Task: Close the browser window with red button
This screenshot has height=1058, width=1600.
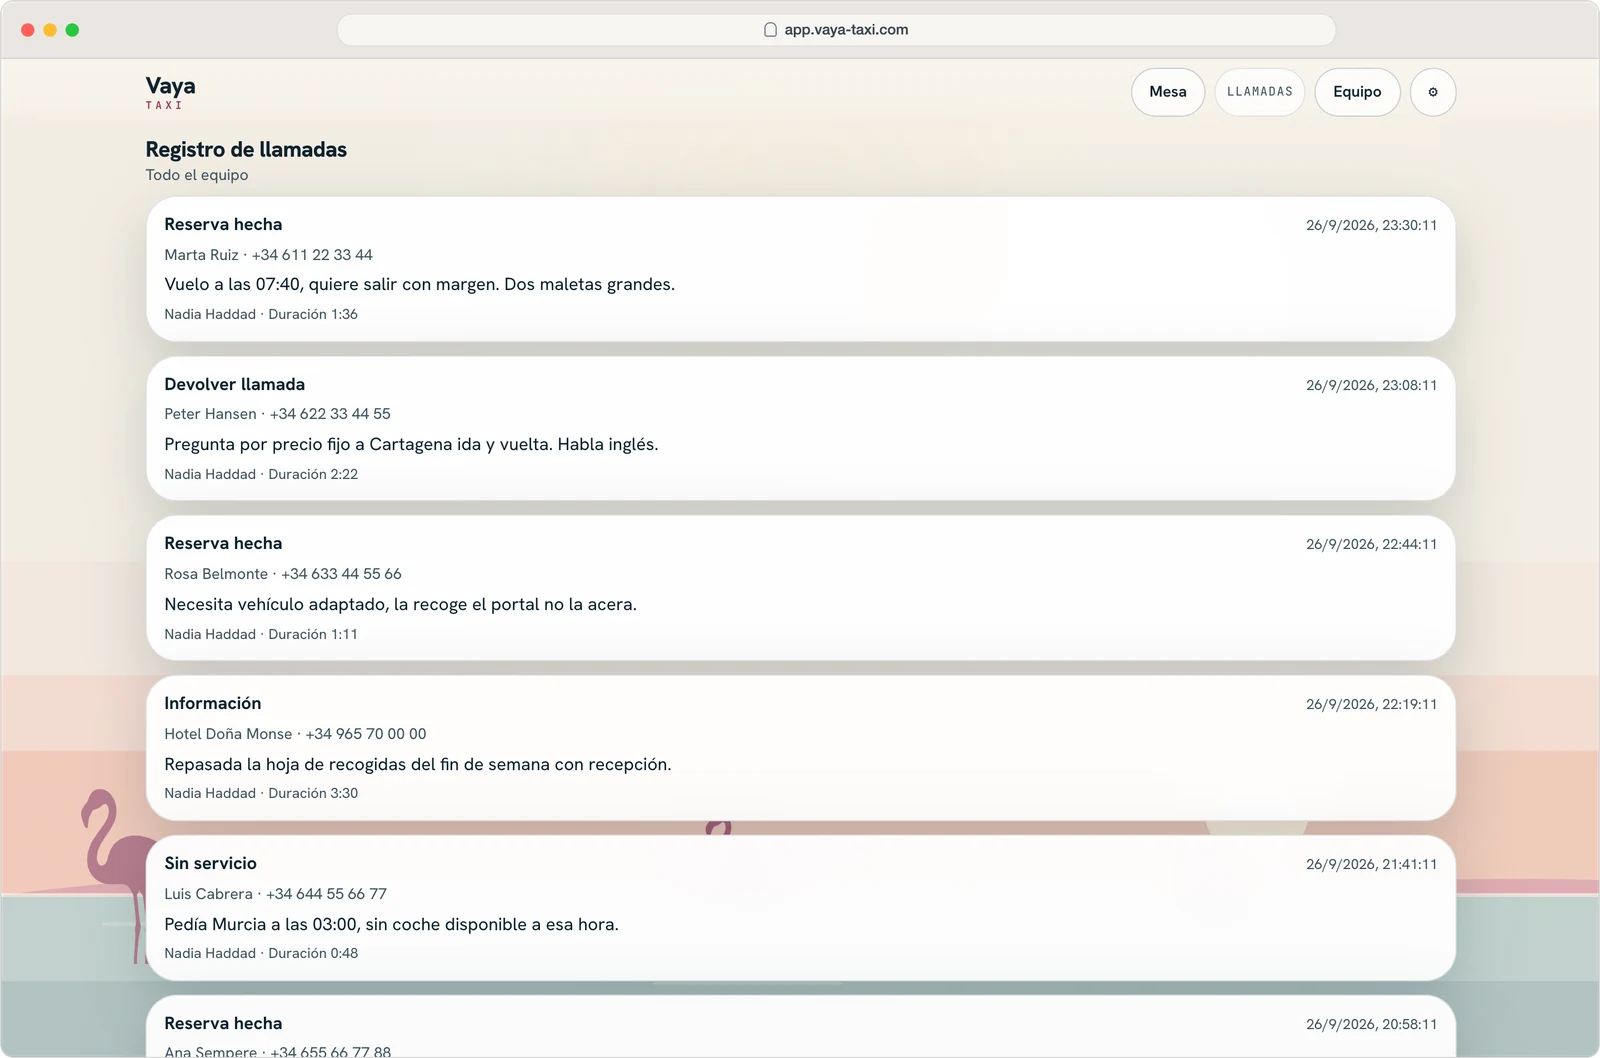Action: (28, 30)
